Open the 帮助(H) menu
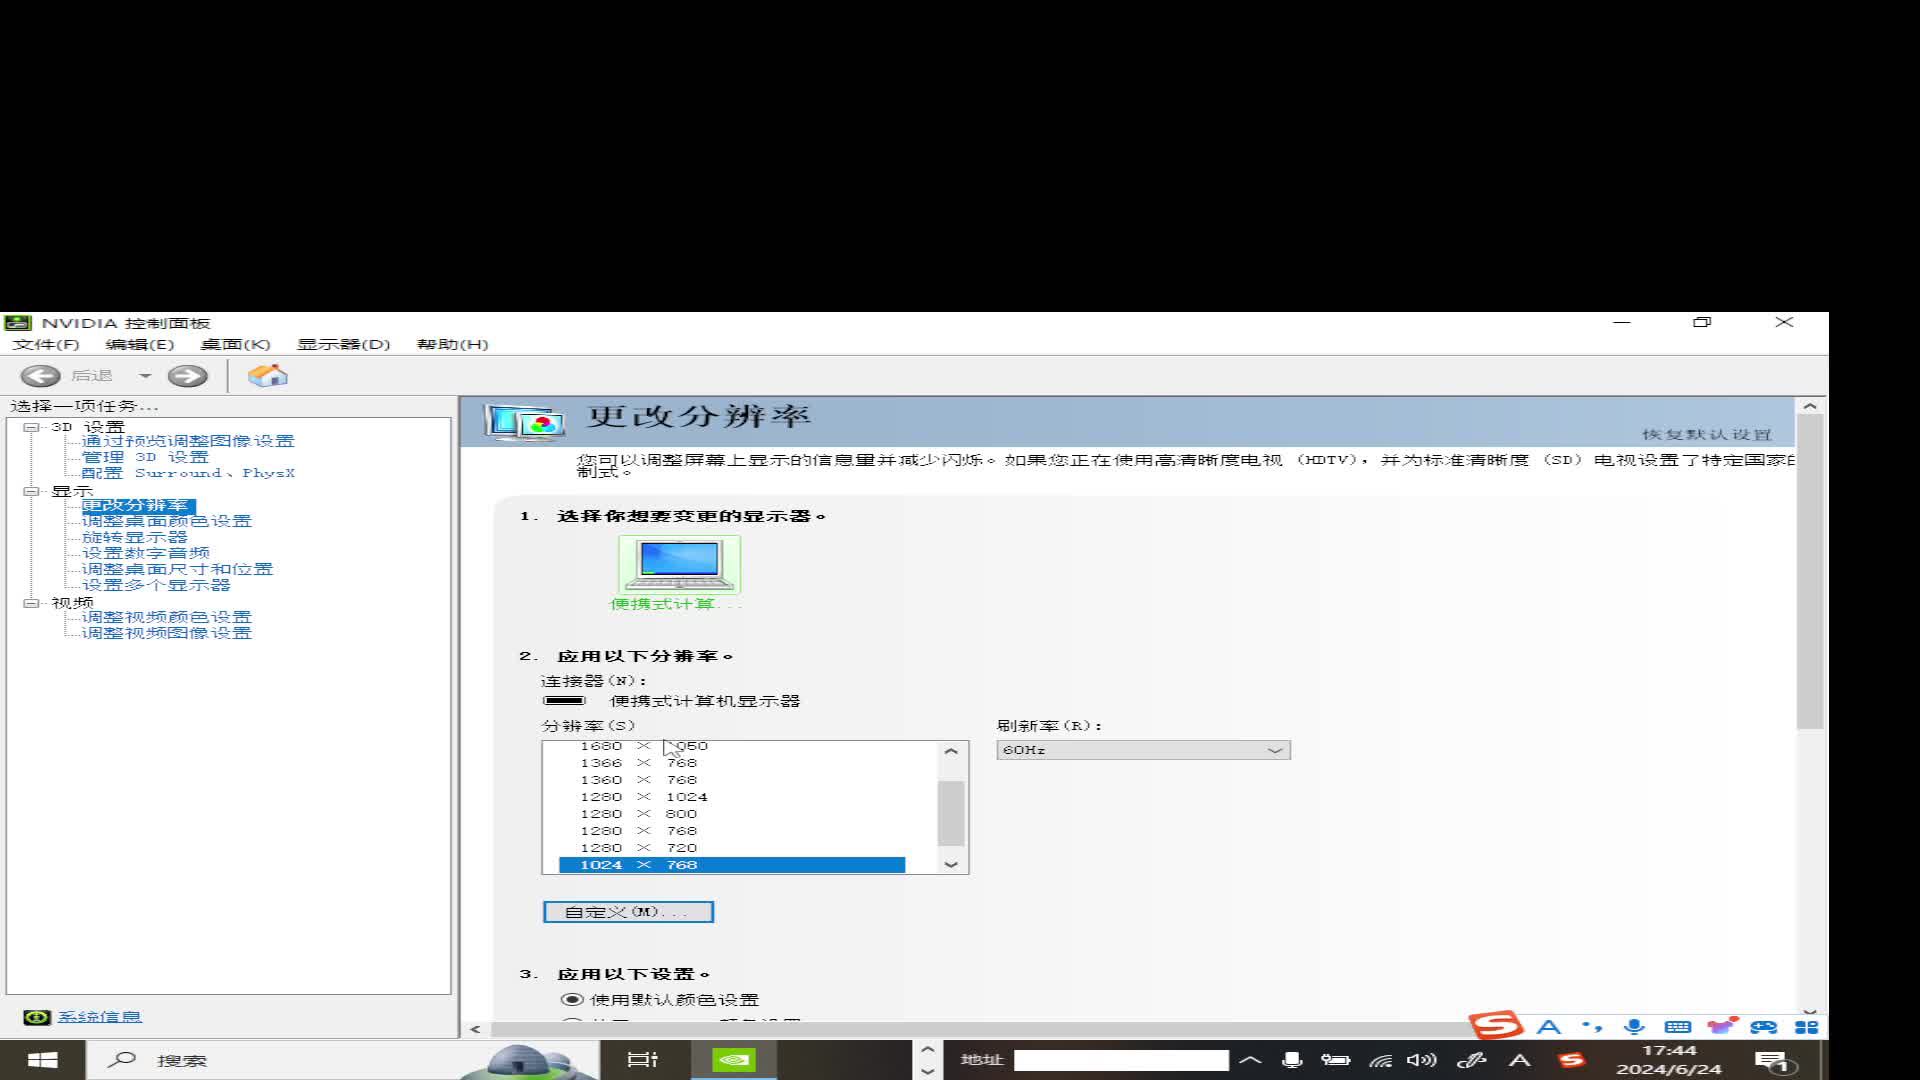This screenshot has width=1920, height=1080. click(x=452, y=344)
